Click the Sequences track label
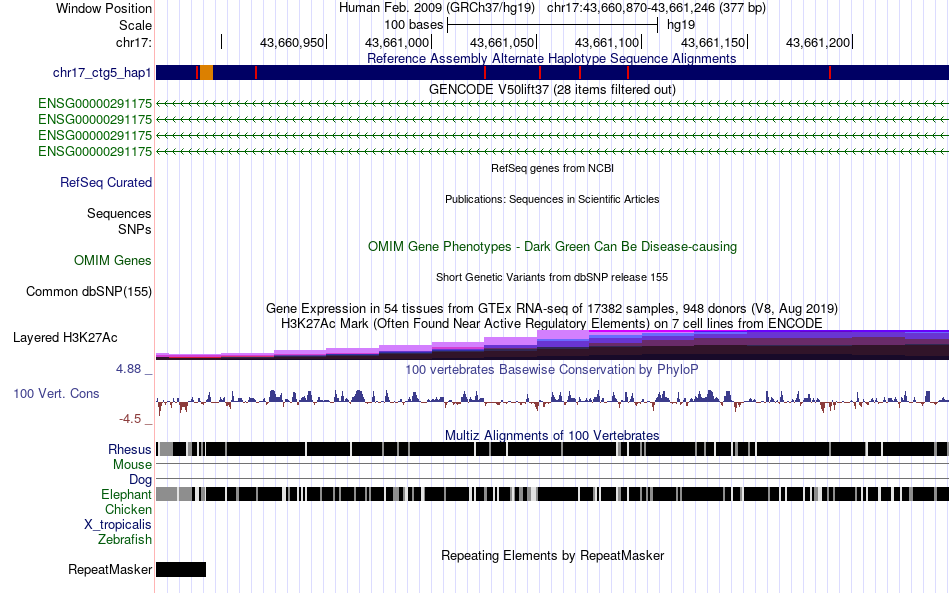Image resolution: width=950 pixels, height=593 pixels. tap(119, 213)
